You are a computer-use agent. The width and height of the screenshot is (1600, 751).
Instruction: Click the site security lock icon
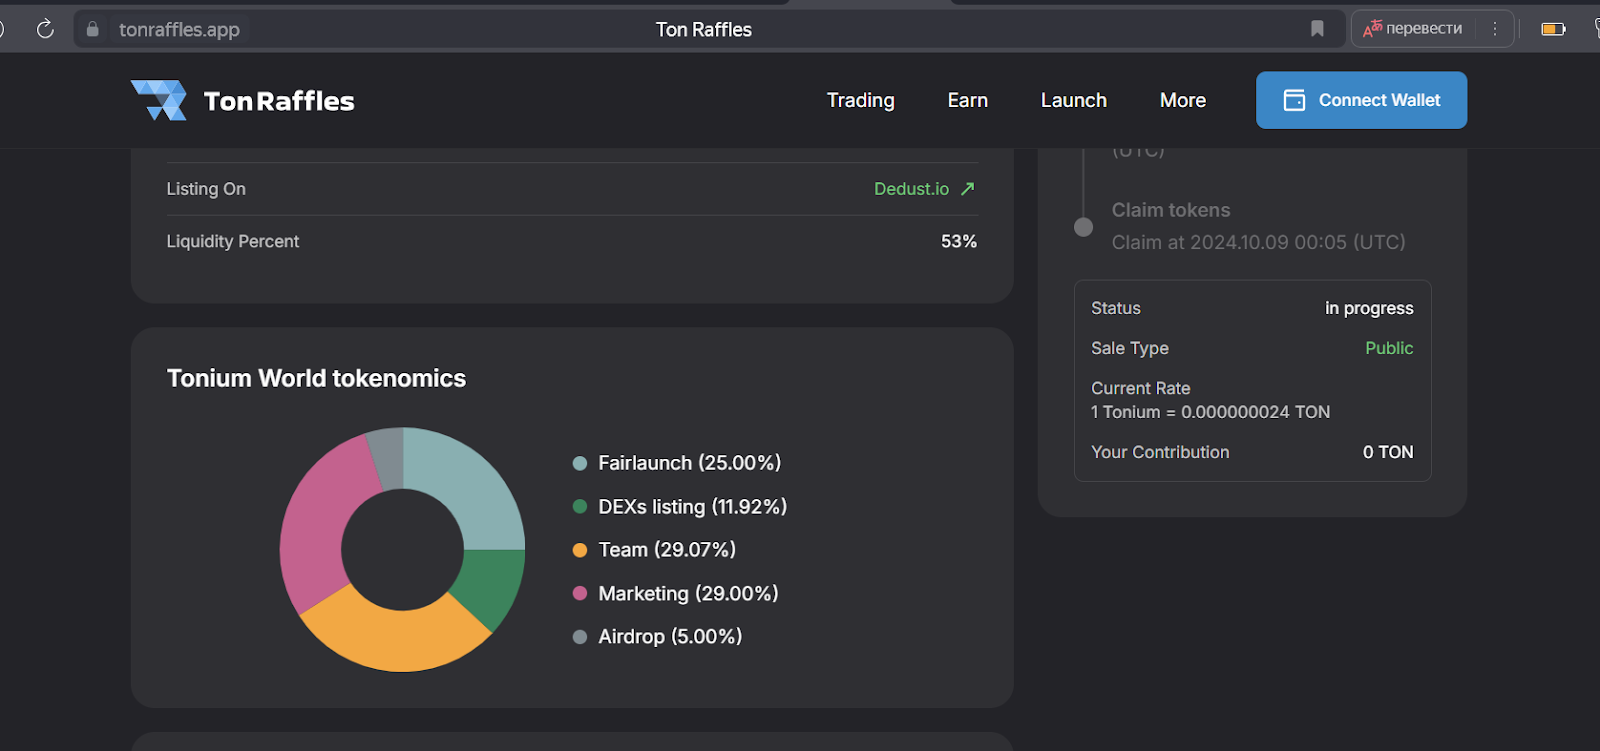pos(93,30)
